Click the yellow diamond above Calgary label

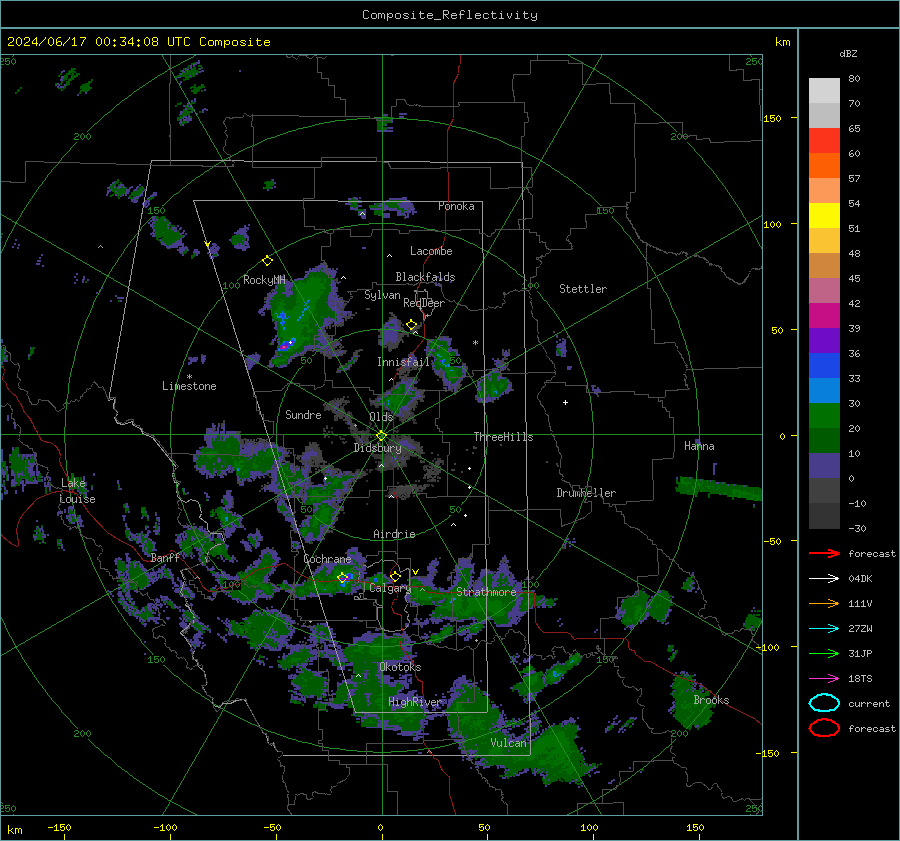[x=395, y=576]
